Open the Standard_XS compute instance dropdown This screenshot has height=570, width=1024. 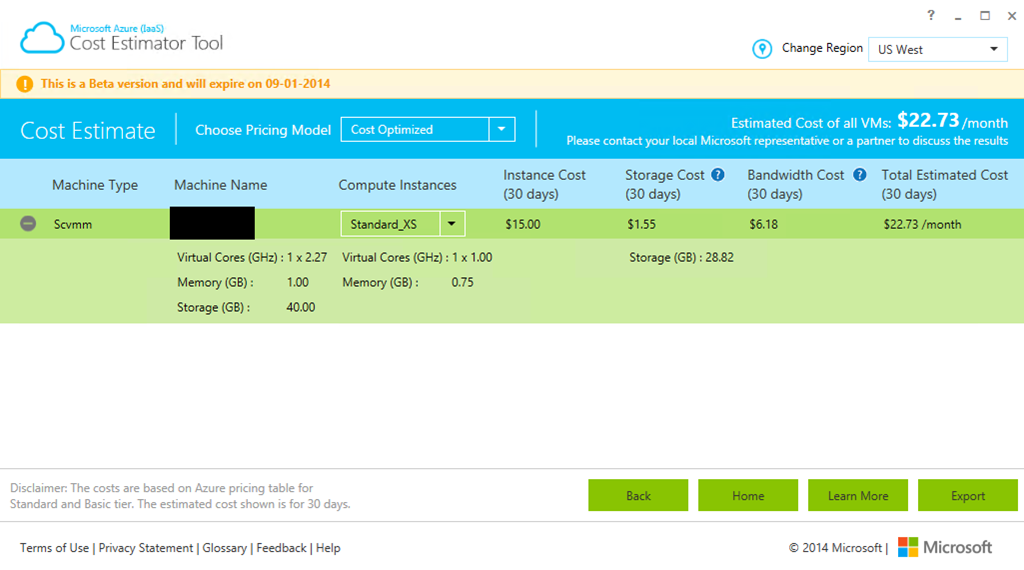(452, 224)
